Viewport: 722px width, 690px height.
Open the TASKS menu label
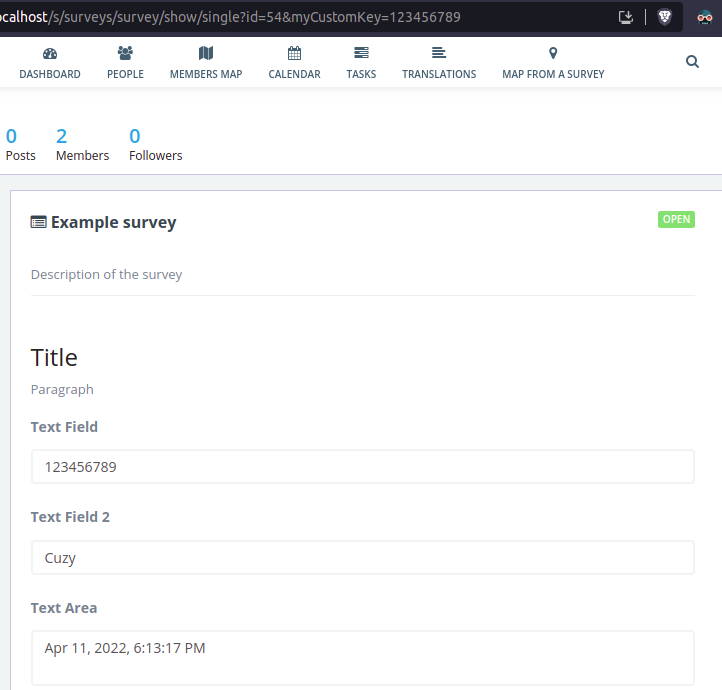(361, 74)
